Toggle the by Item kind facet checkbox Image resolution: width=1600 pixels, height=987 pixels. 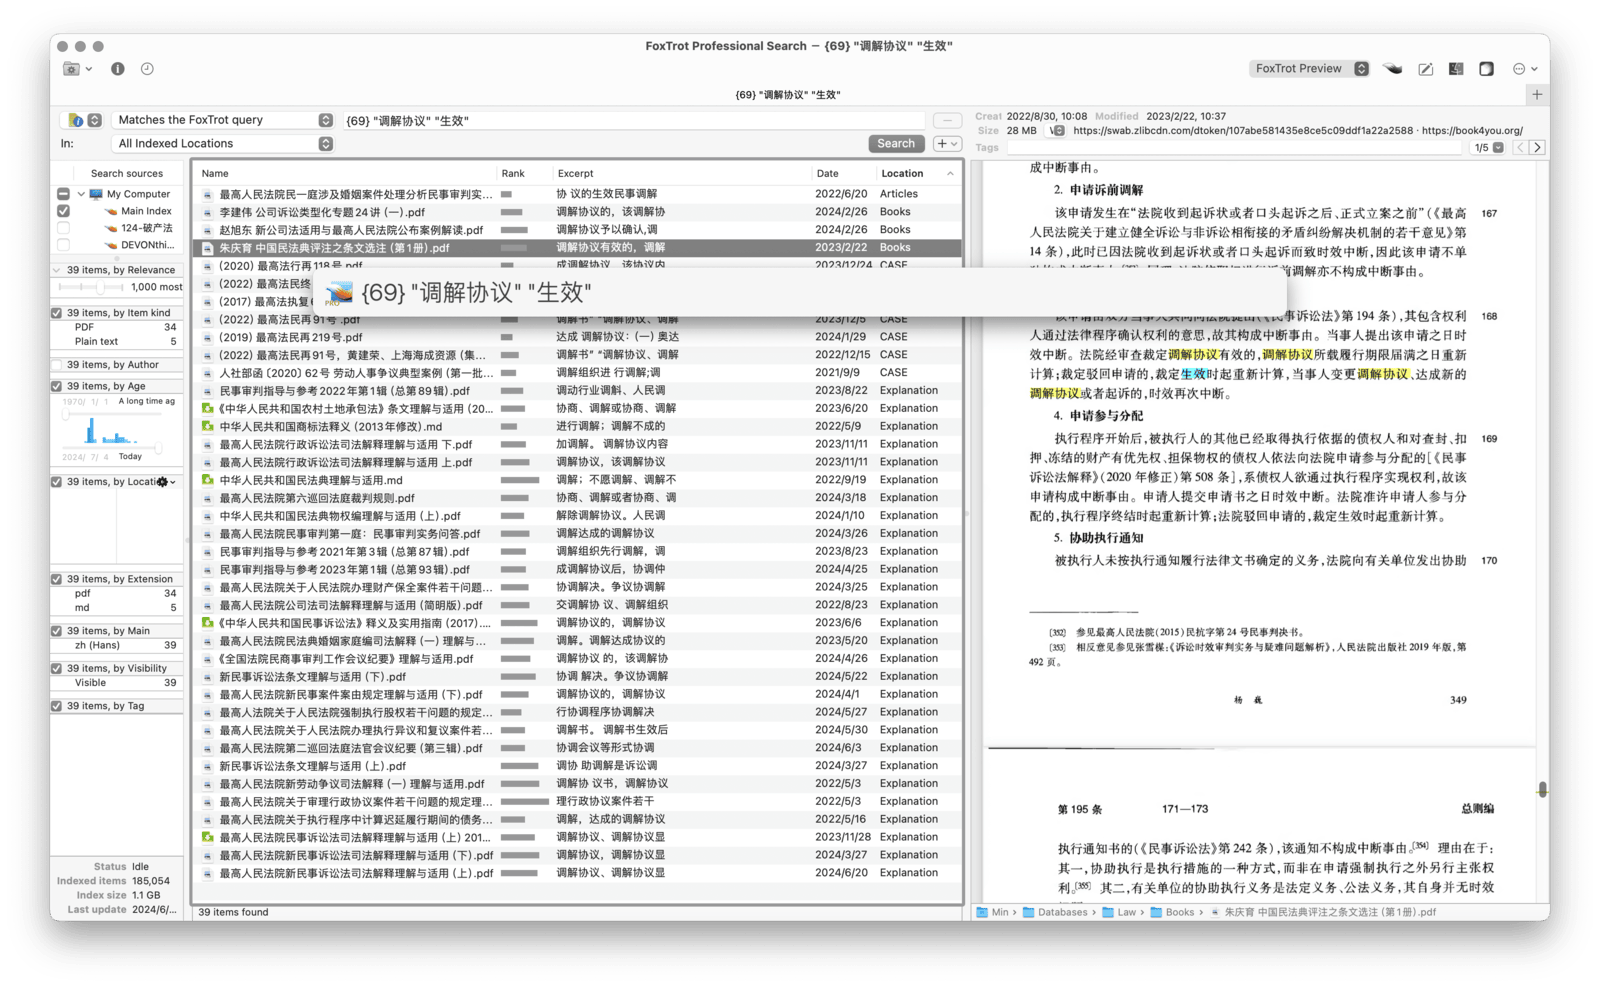click(57, 313)
